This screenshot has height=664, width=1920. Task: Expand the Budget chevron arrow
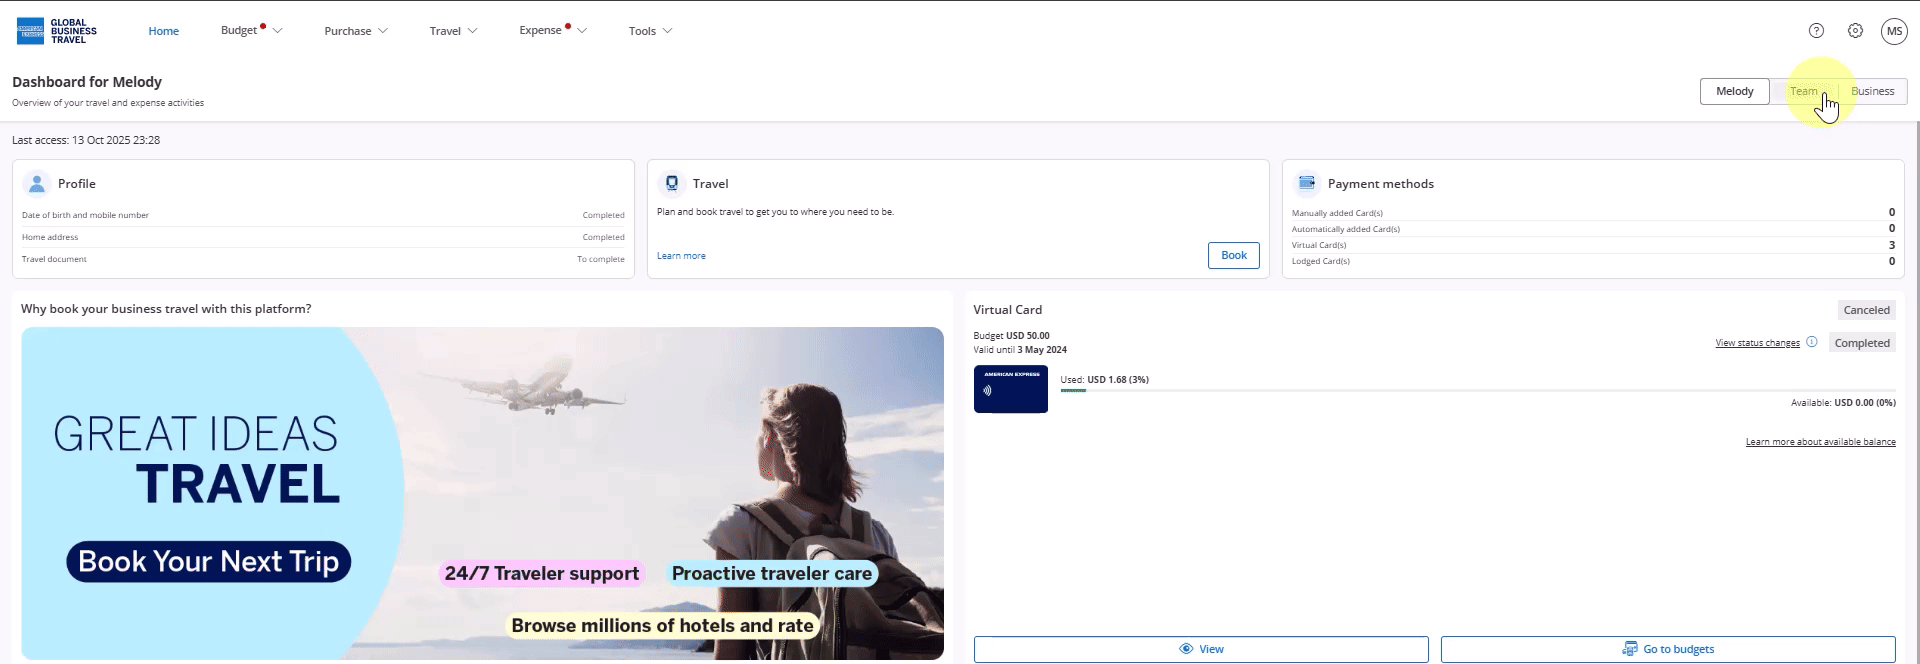click(278, 31)
